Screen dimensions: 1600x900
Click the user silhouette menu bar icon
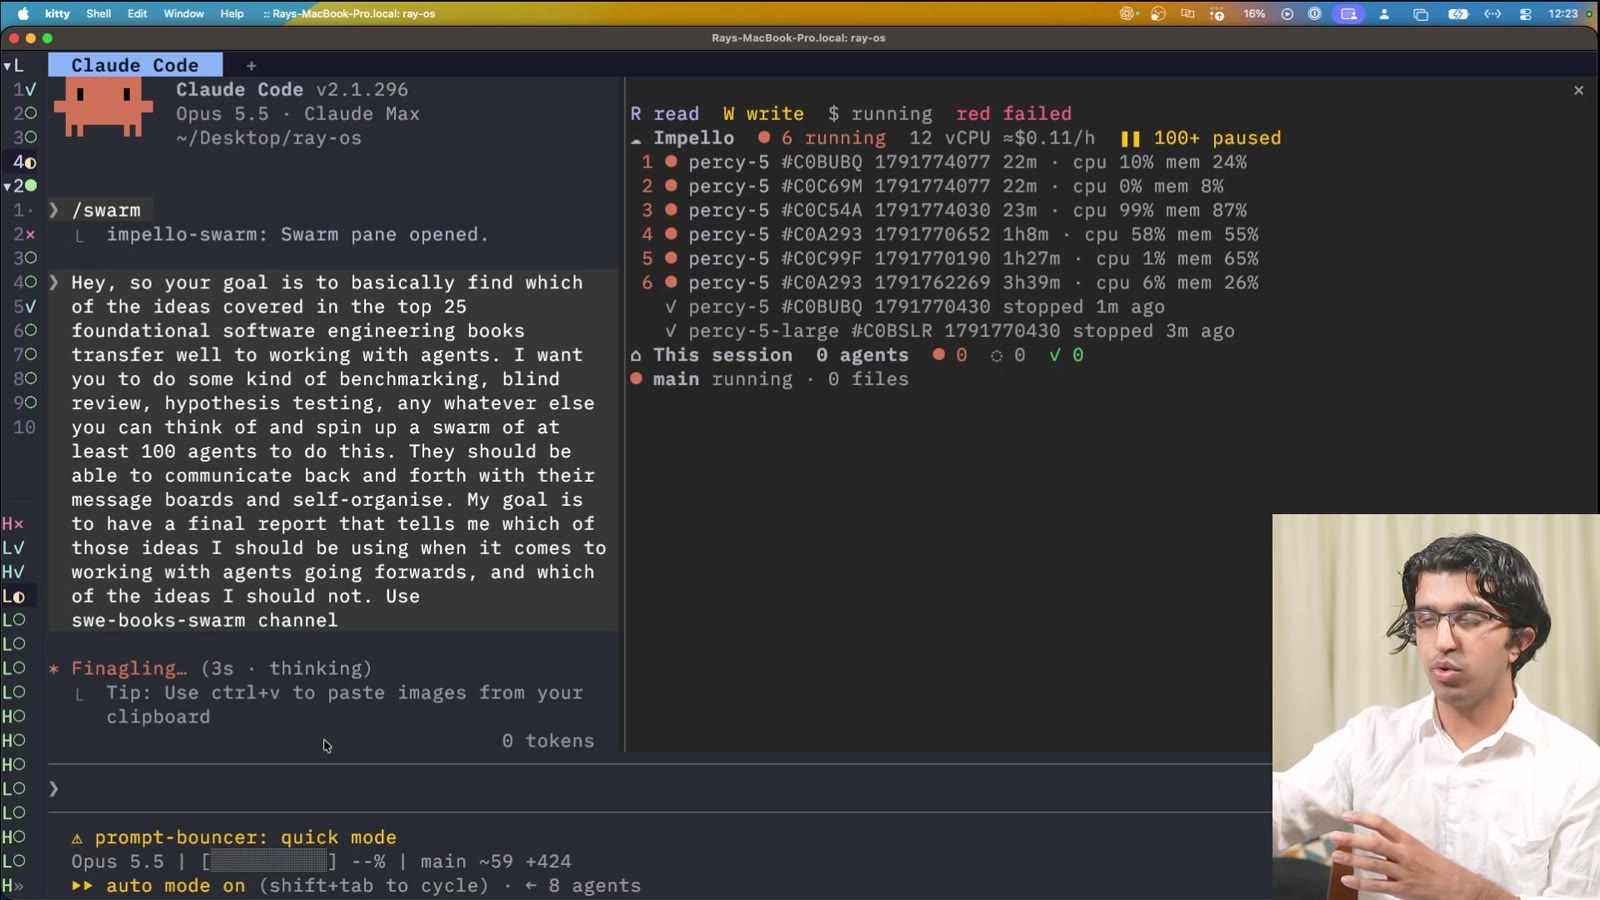tap(1385, 14)
